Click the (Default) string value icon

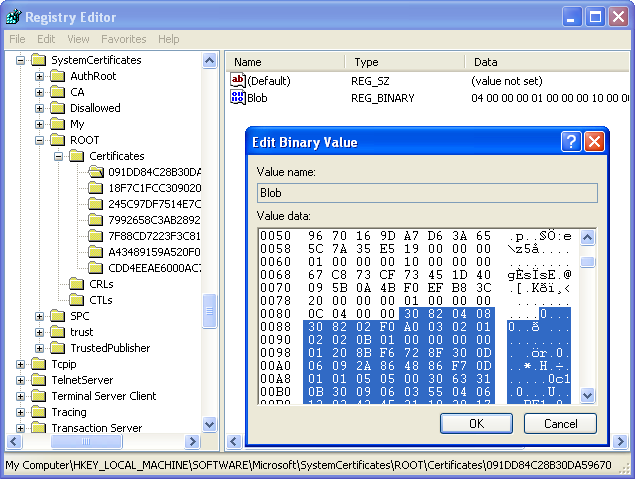(x=238, y=80)
